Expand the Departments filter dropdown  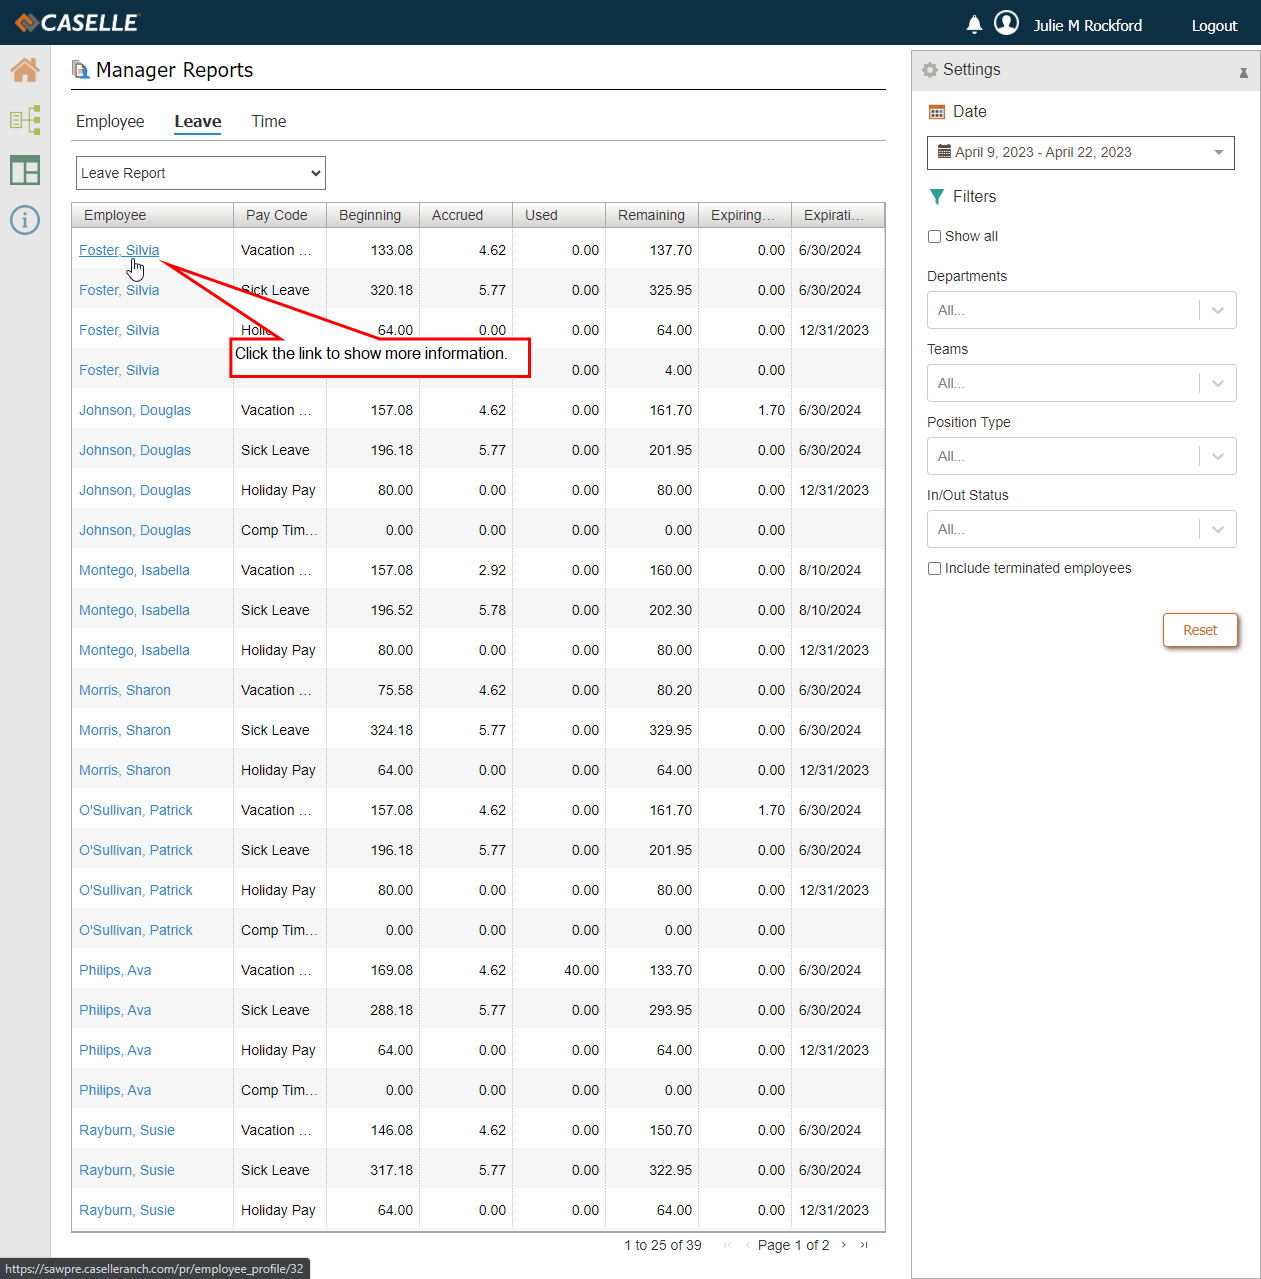1081,310
